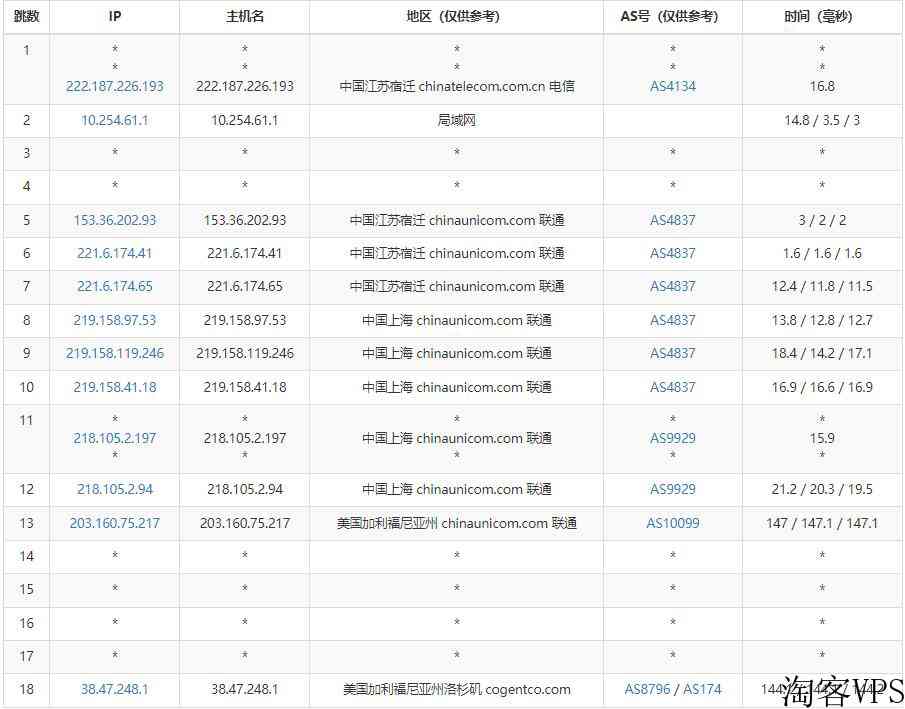Open IP link 219.158.119.246

[x=115, y=353]
